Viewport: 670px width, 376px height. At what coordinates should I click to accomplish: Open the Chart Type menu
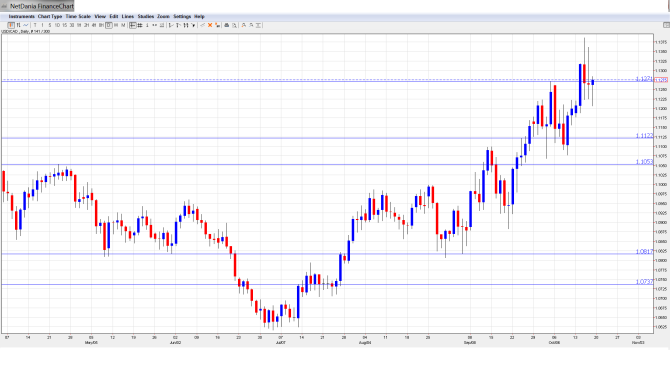pyautogui.click(x=50, y=17)
